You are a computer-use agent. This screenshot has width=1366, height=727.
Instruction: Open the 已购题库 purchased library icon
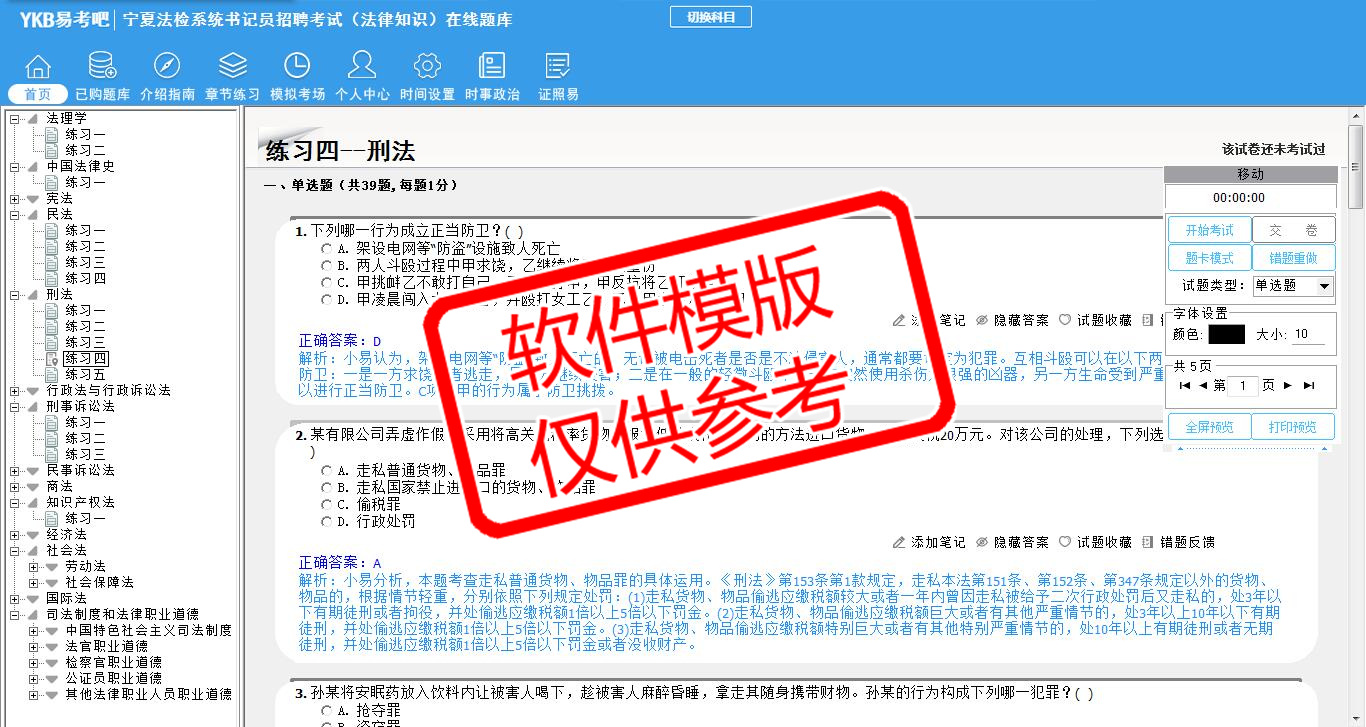102,66
